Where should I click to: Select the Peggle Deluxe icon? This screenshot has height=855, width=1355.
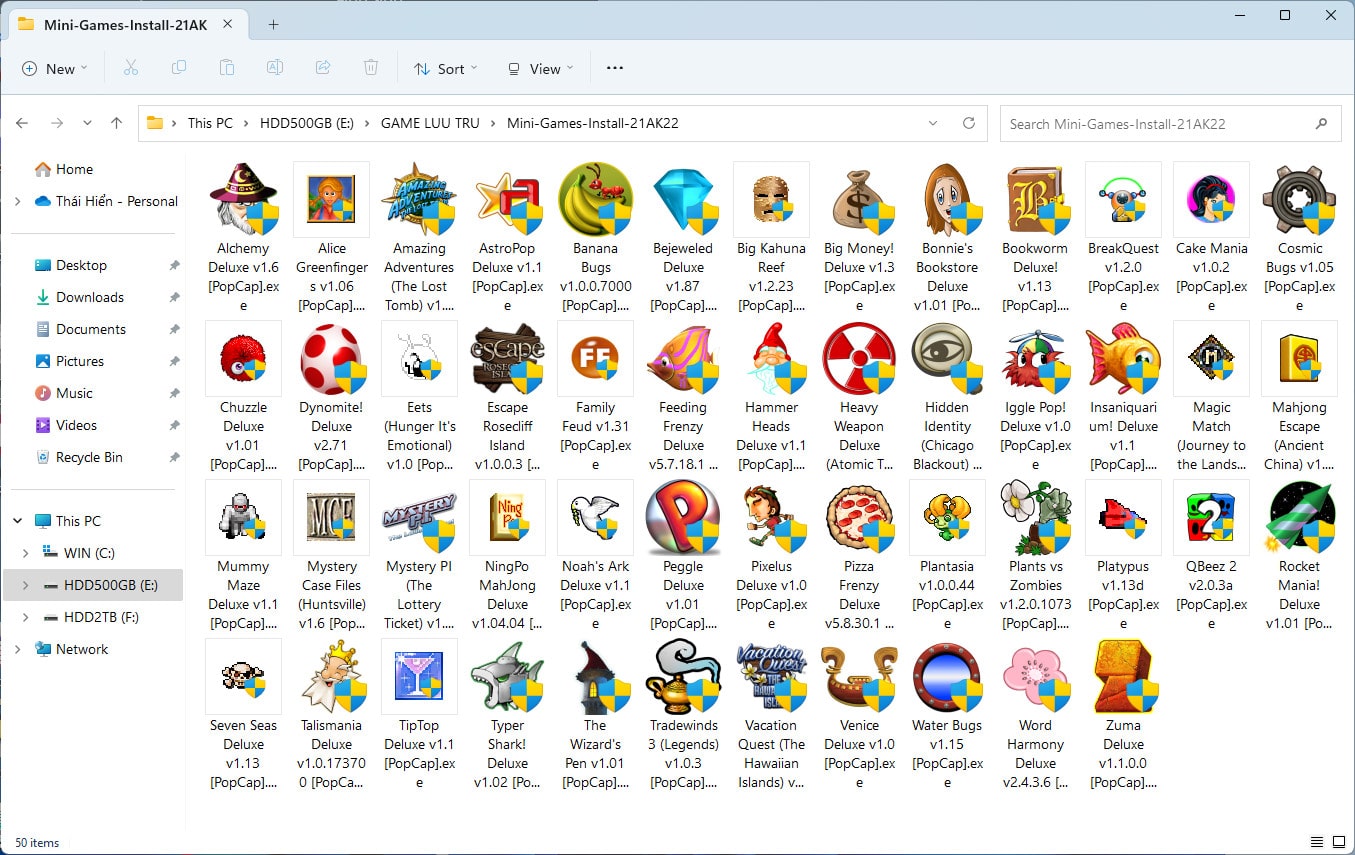pos(683,517)
